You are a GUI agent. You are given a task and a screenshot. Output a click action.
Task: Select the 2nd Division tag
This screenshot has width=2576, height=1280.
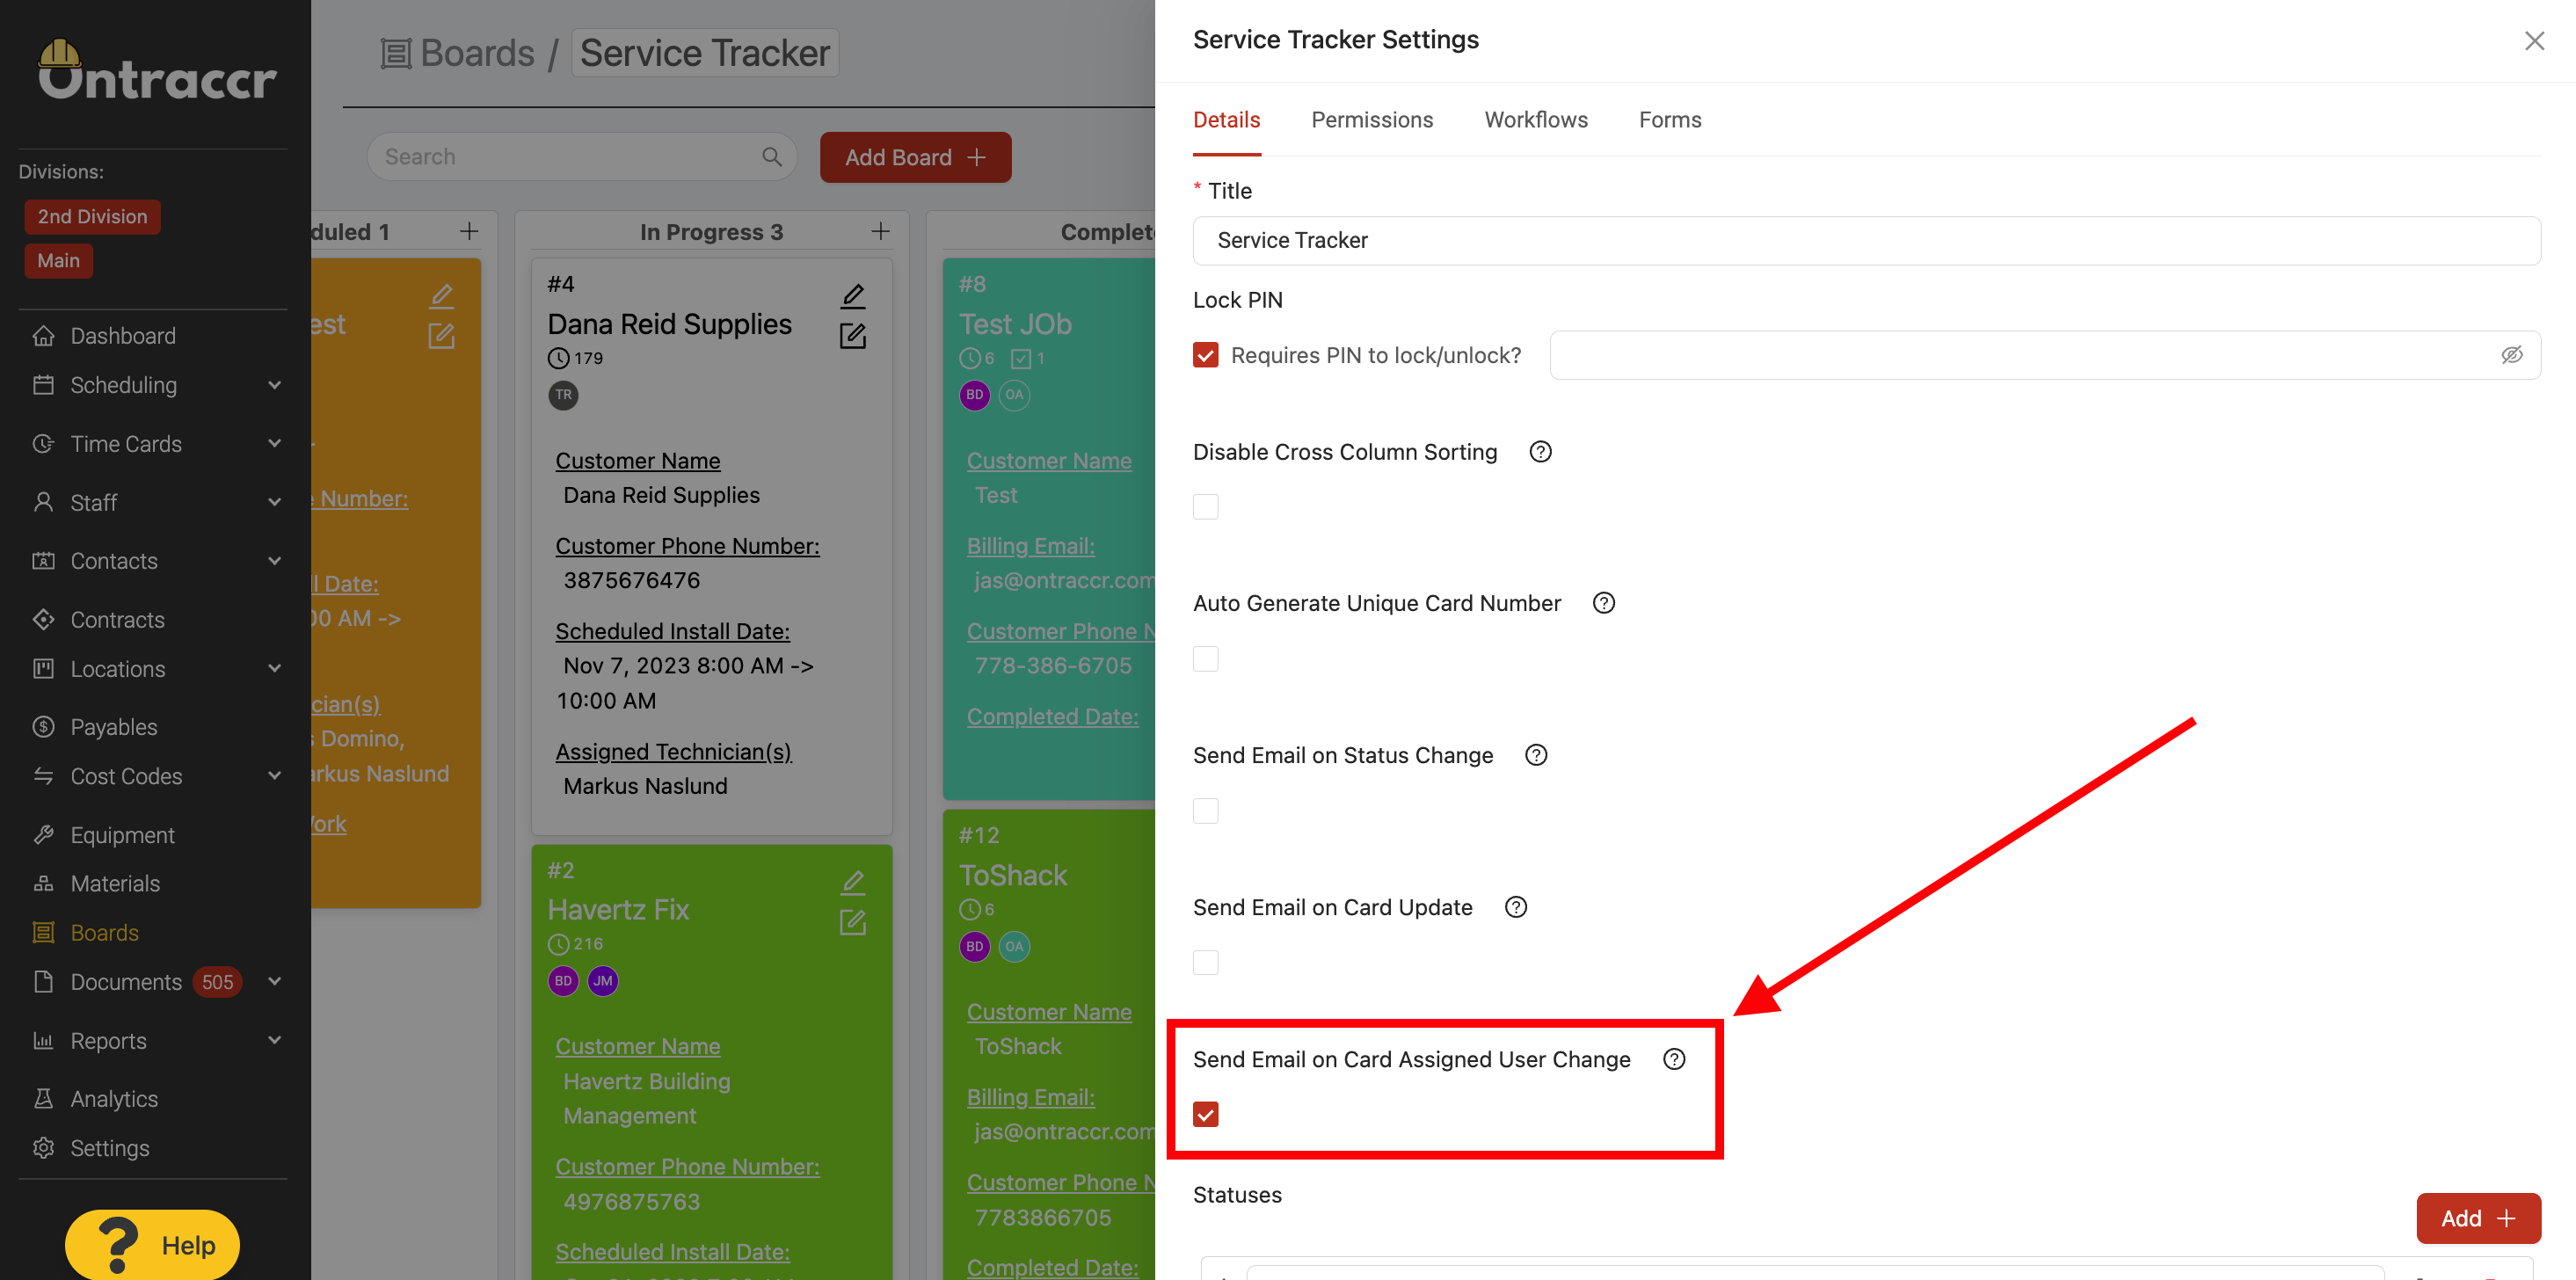(92, 217)
